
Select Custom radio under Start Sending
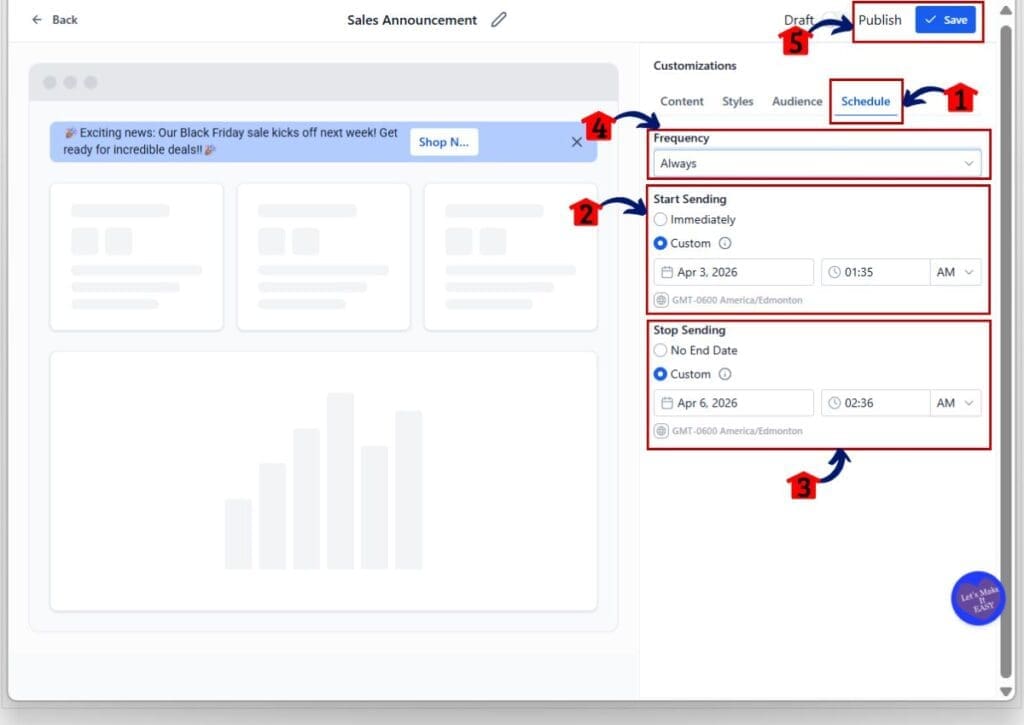pos(660,243)
